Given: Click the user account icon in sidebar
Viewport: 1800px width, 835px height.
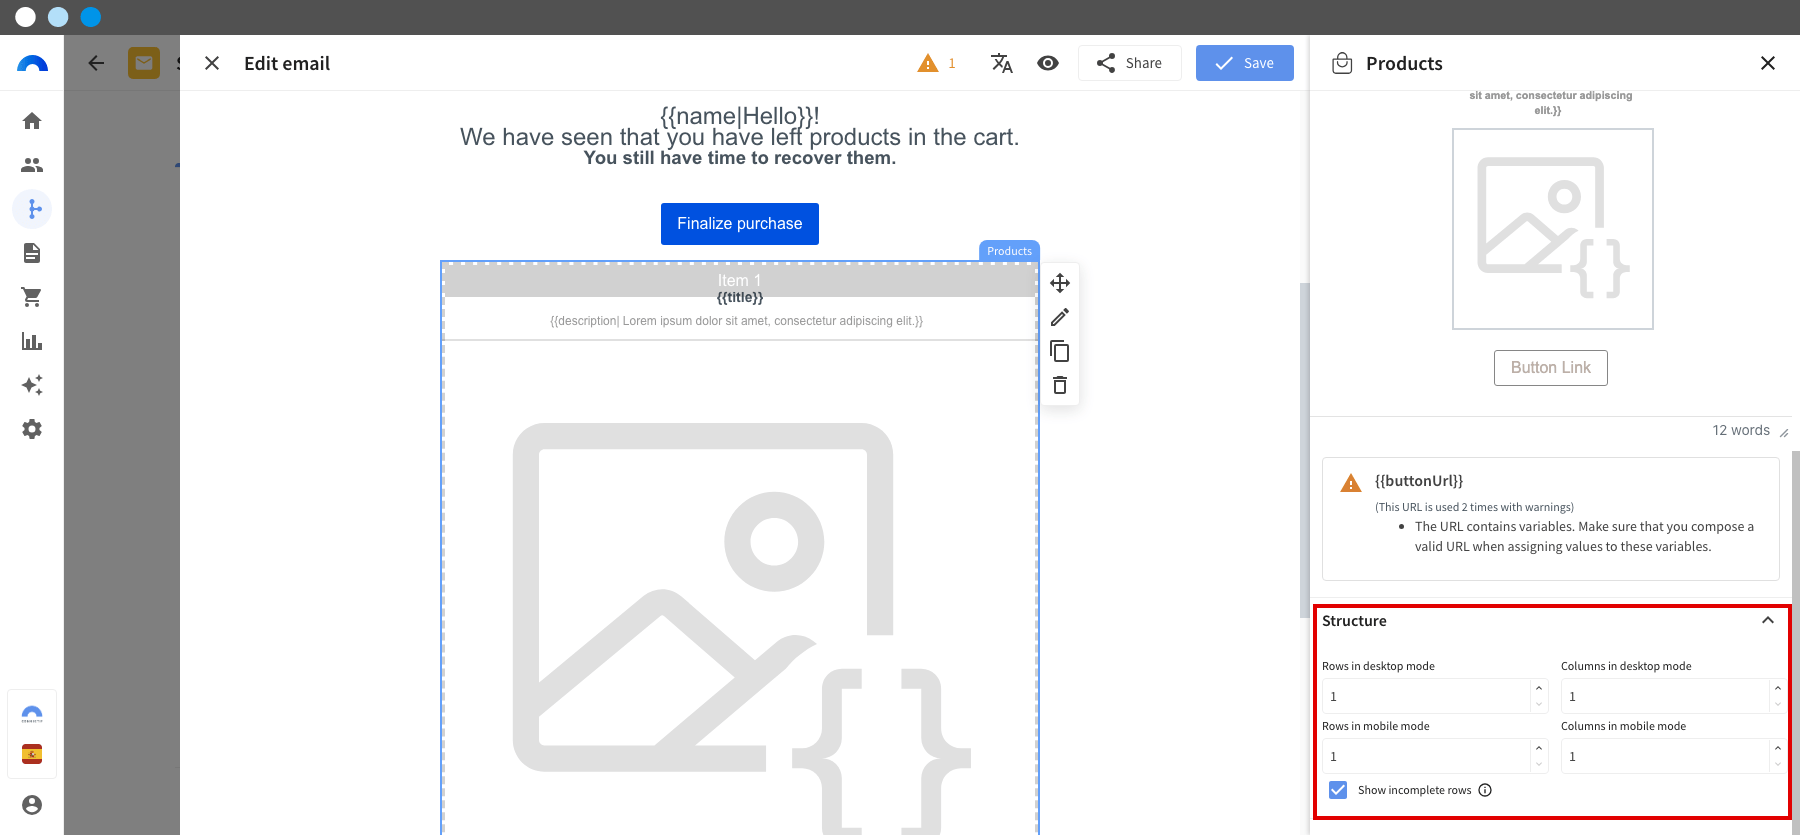Looking at the screenshot, I should point(32,805).
